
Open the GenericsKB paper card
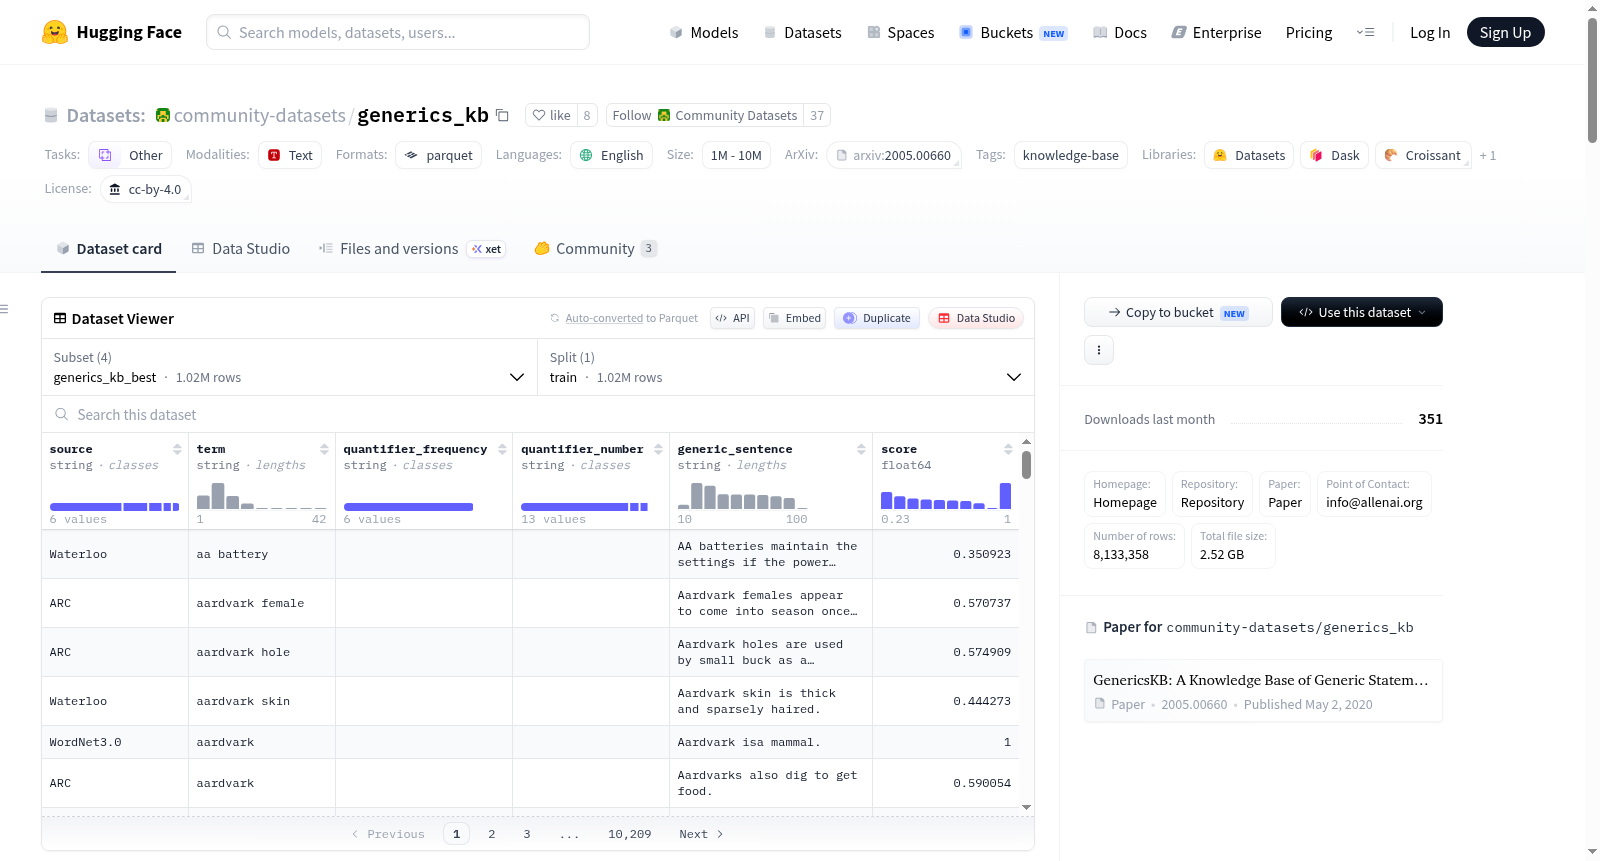point(1263,690)
